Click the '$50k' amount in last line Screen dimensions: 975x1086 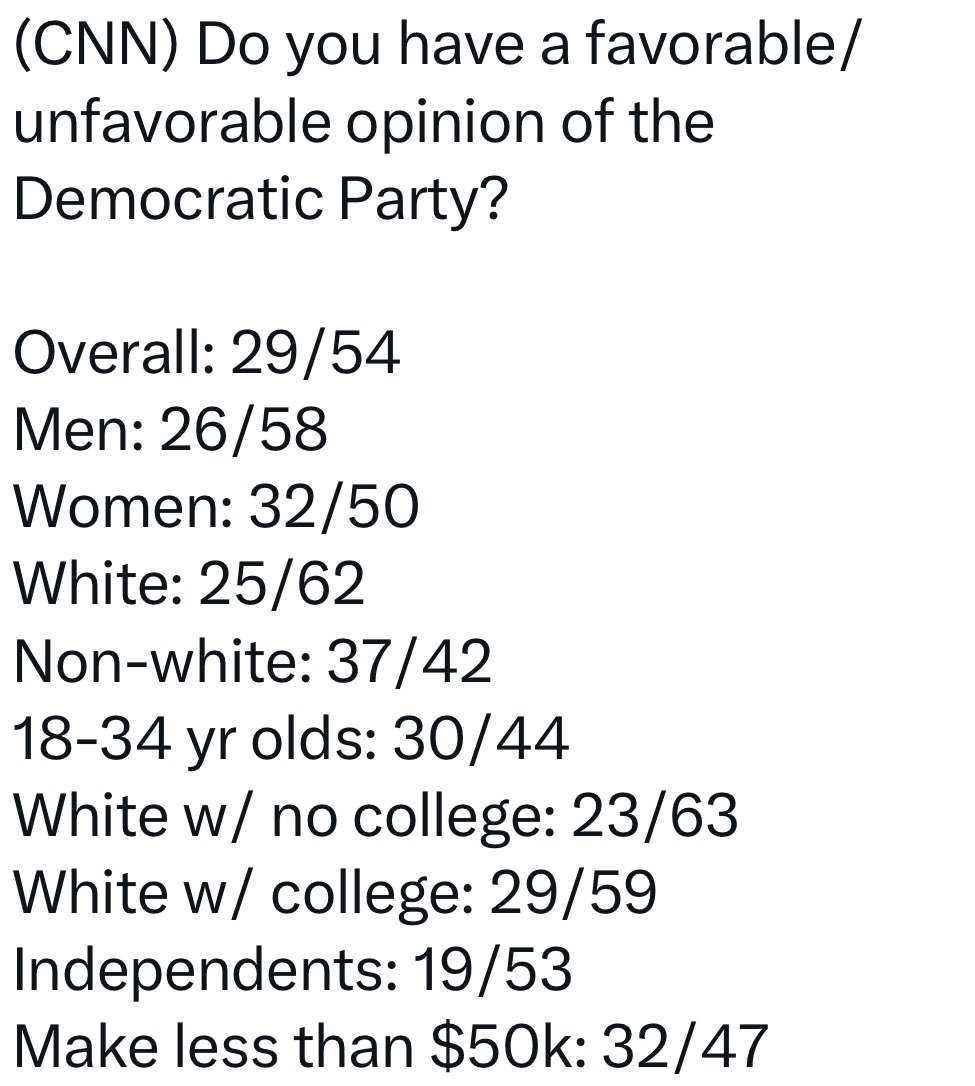[509, 1046]
